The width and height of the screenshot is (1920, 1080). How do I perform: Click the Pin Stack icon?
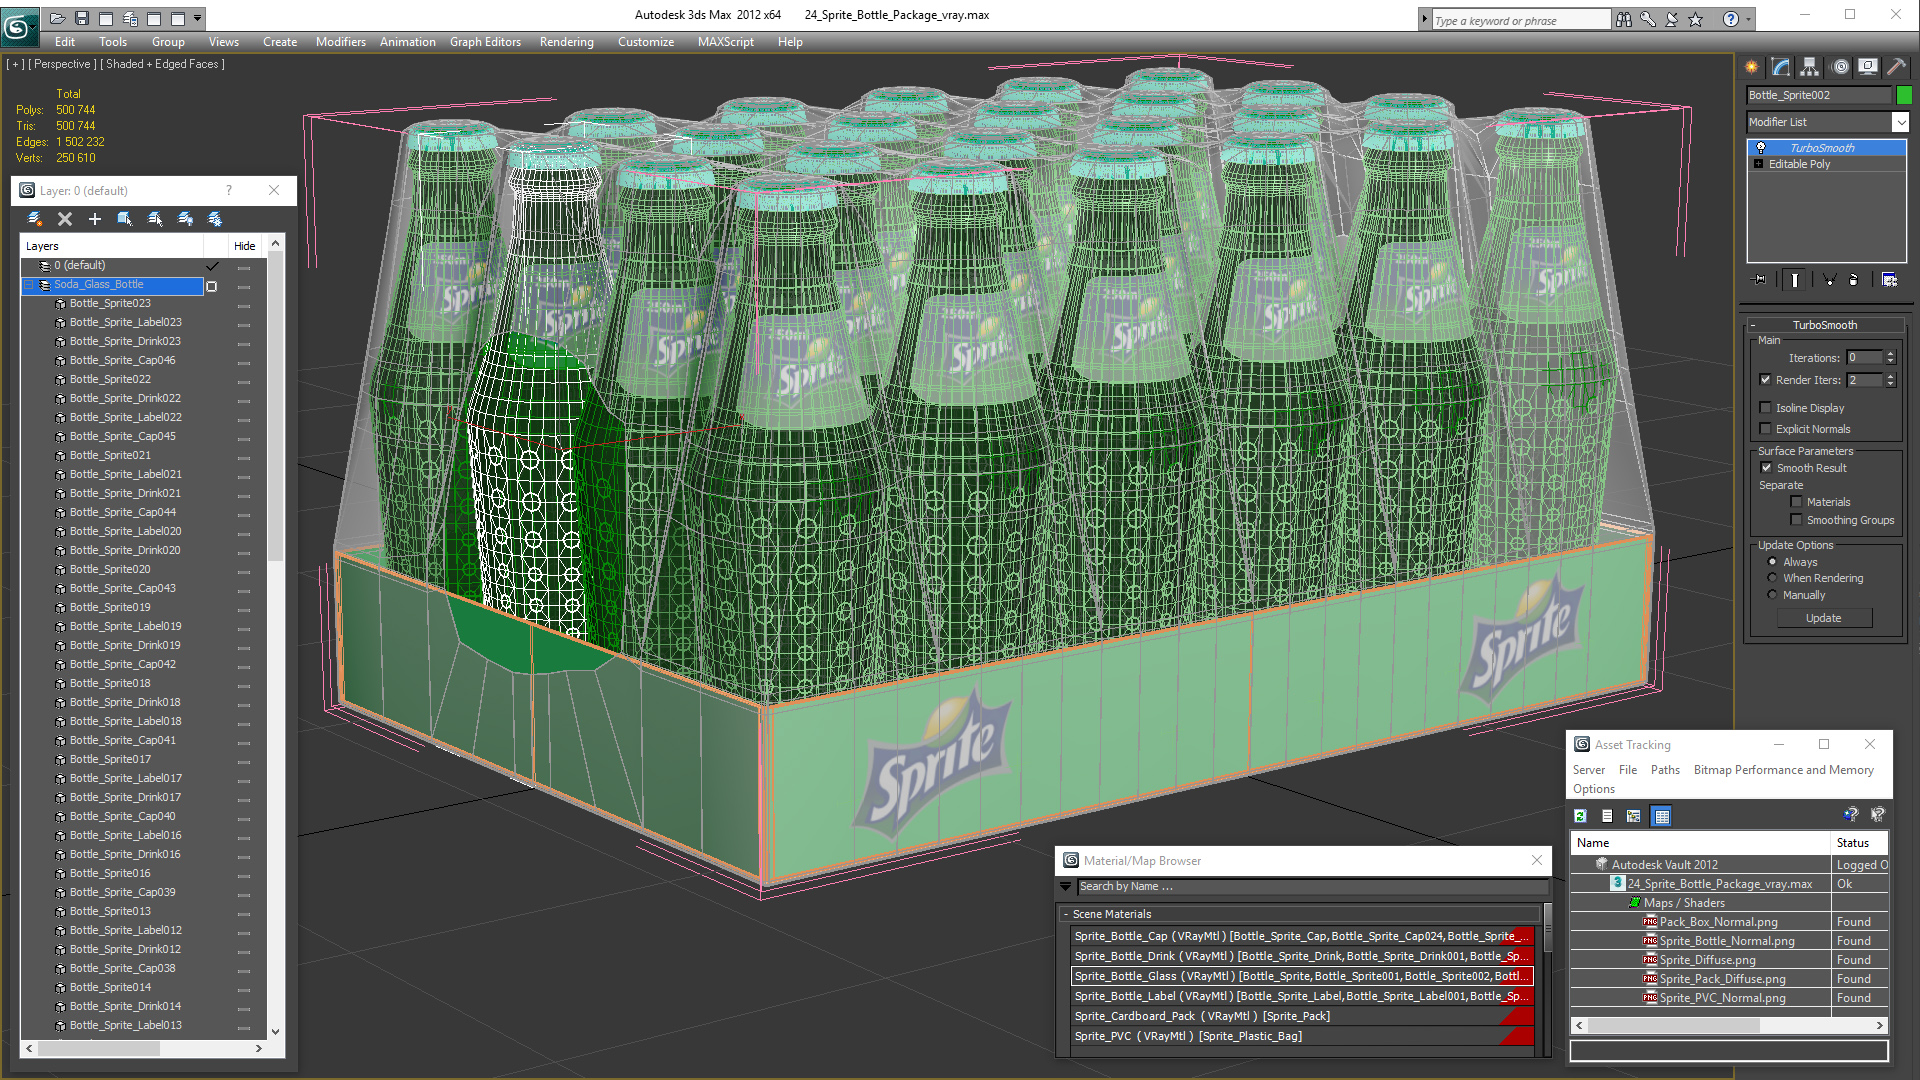(x=1760, y=280)
